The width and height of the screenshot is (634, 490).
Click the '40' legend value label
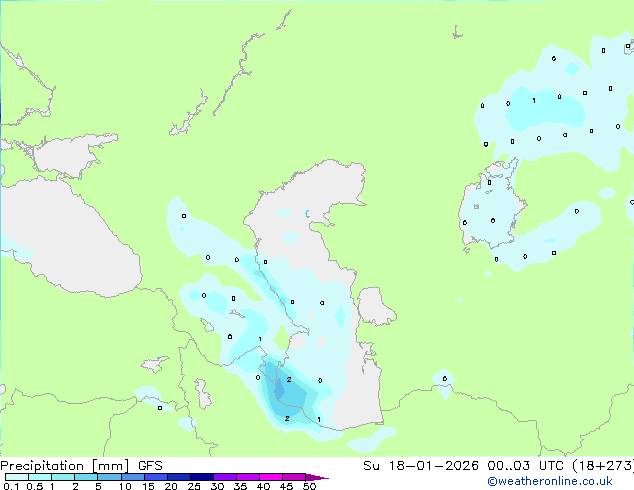[263, 486]
